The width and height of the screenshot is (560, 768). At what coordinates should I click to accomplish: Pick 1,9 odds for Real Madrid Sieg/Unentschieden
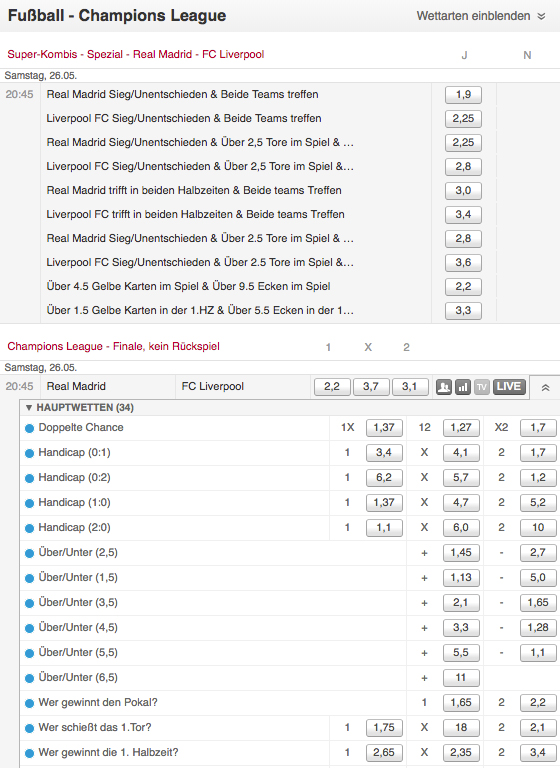tap(463, 95)
